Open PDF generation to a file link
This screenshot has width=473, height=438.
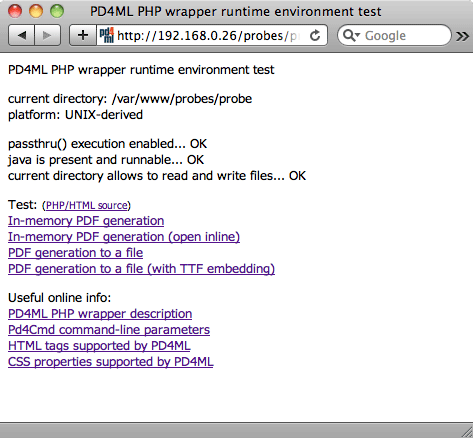pyautogui.click(x=75, y=253)
